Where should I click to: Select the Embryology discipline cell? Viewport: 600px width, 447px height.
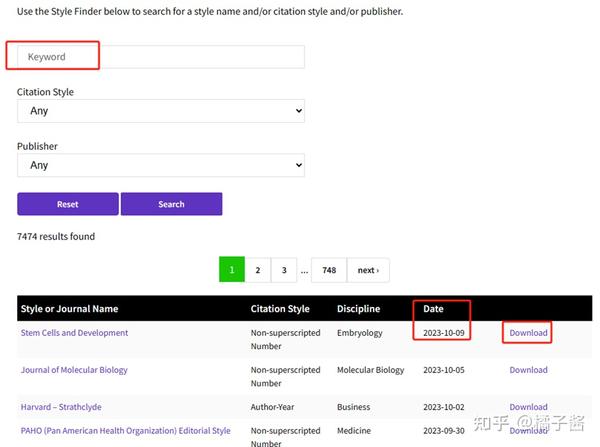pyautogui.click(x=360, y=333)
